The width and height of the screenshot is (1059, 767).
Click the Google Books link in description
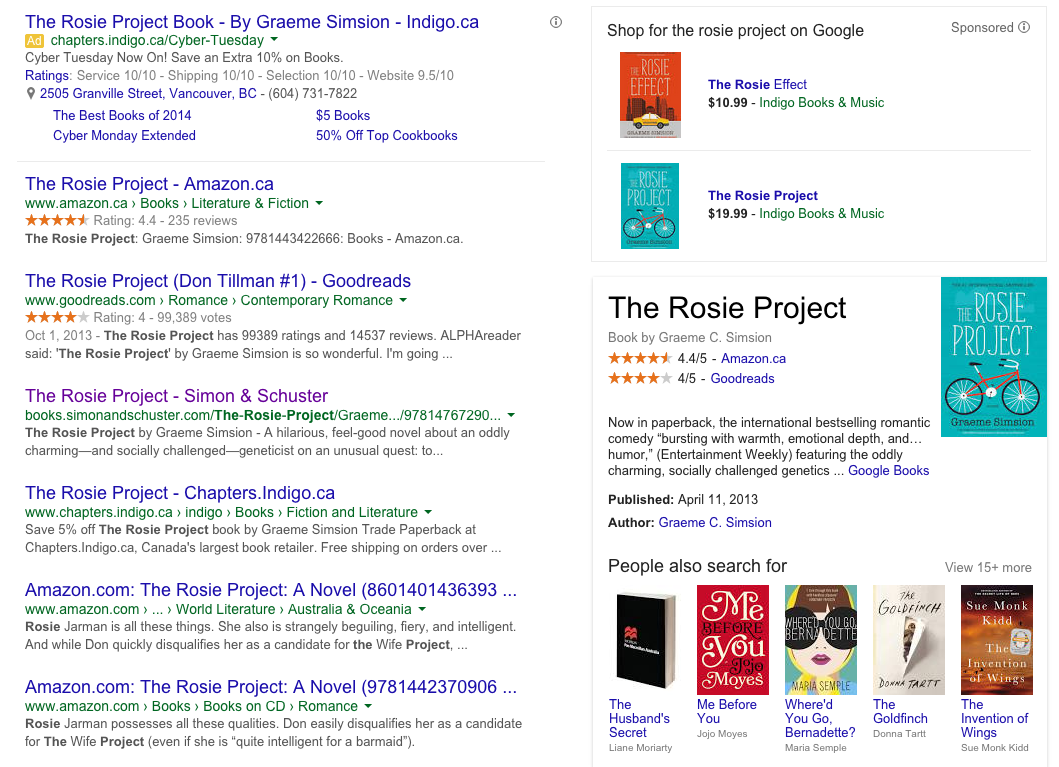(x=888, y=470)
